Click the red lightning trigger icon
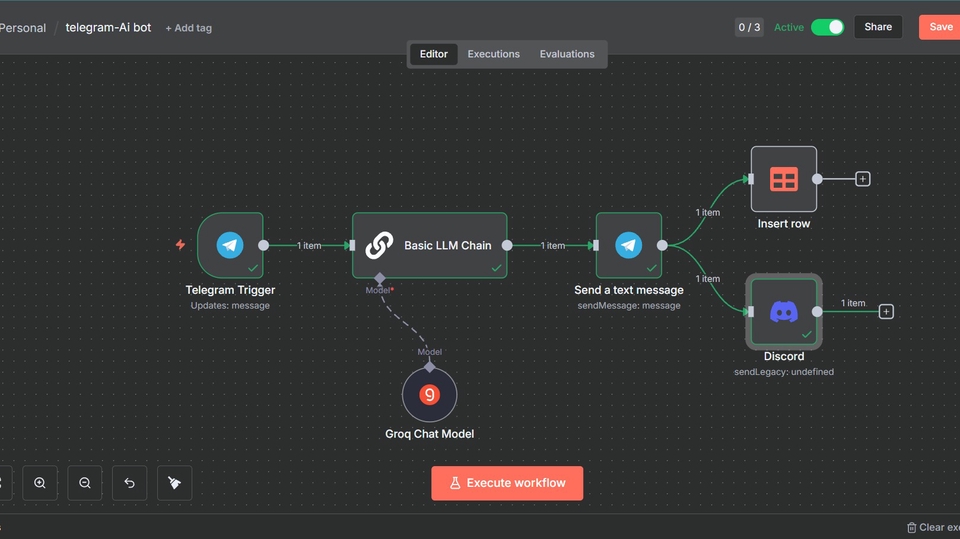 point(180,244)
